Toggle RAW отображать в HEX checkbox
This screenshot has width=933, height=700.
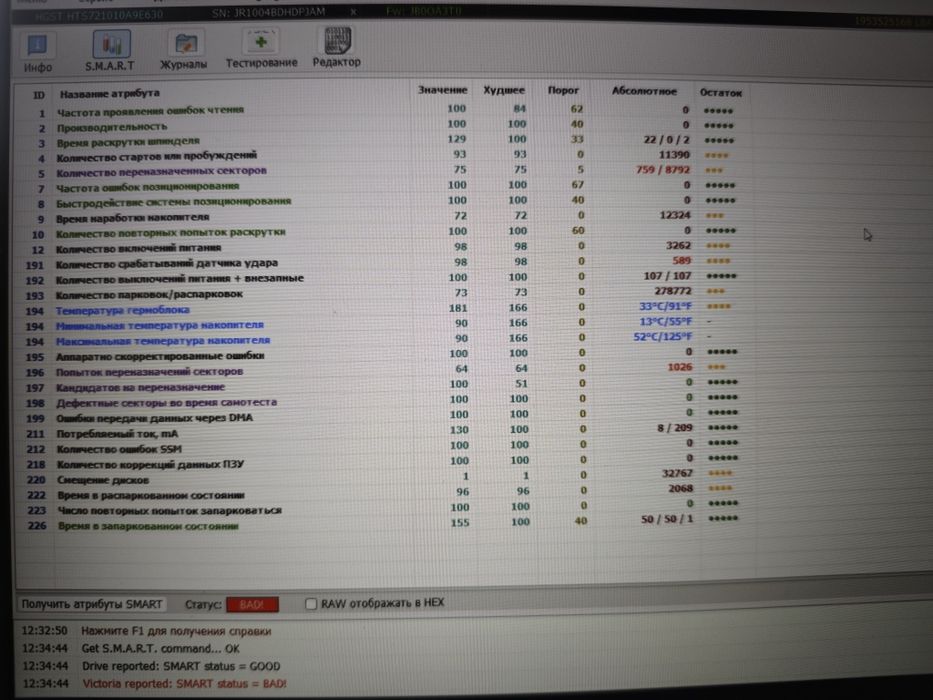311,604
